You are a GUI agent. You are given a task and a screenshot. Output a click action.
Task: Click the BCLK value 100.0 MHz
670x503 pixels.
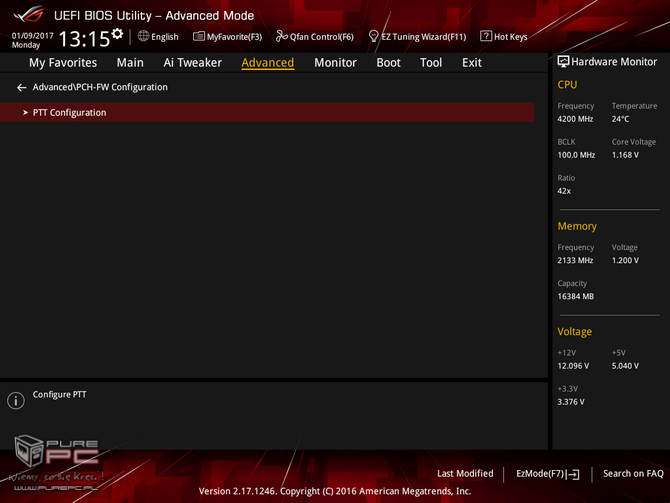point(576,155)
